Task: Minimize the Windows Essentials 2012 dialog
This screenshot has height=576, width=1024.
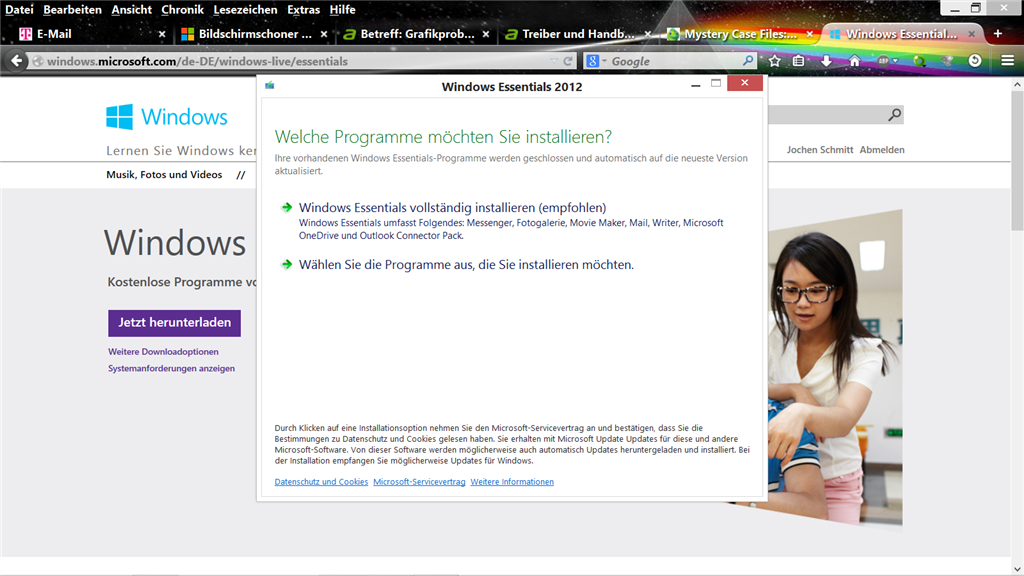Action: click(x=696, y=84)
